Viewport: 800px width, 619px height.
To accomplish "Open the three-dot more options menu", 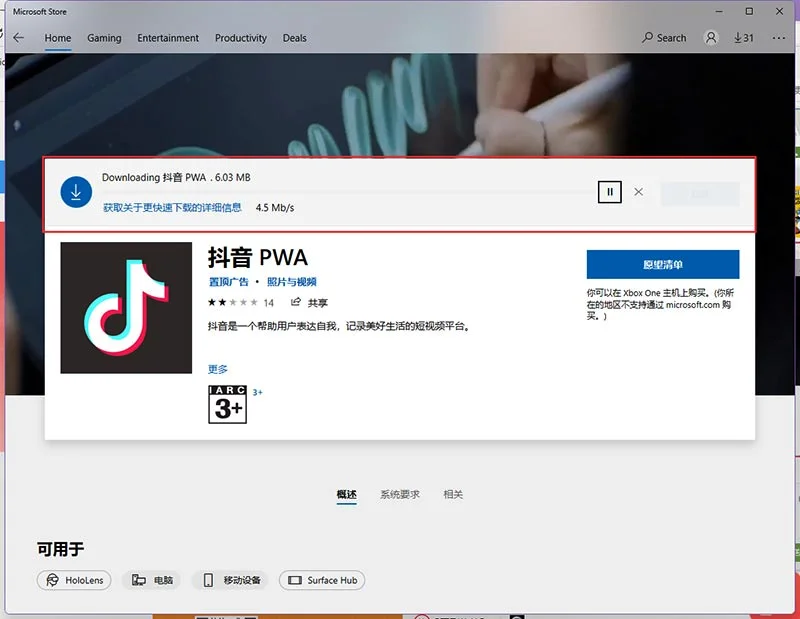I will [779, 38].
